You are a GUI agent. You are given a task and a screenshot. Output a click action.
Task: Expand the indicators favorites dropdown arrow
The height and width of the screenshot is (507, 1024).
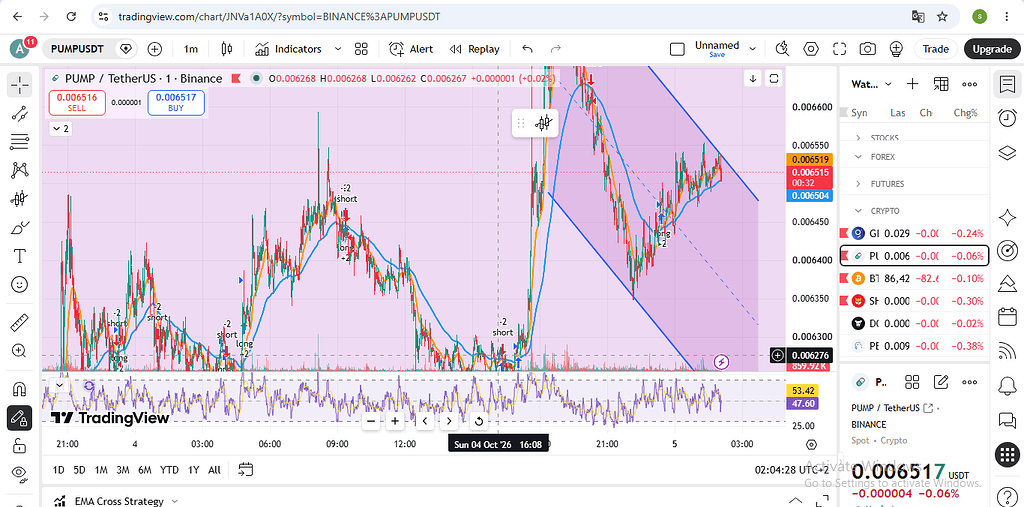coord(338,49)
